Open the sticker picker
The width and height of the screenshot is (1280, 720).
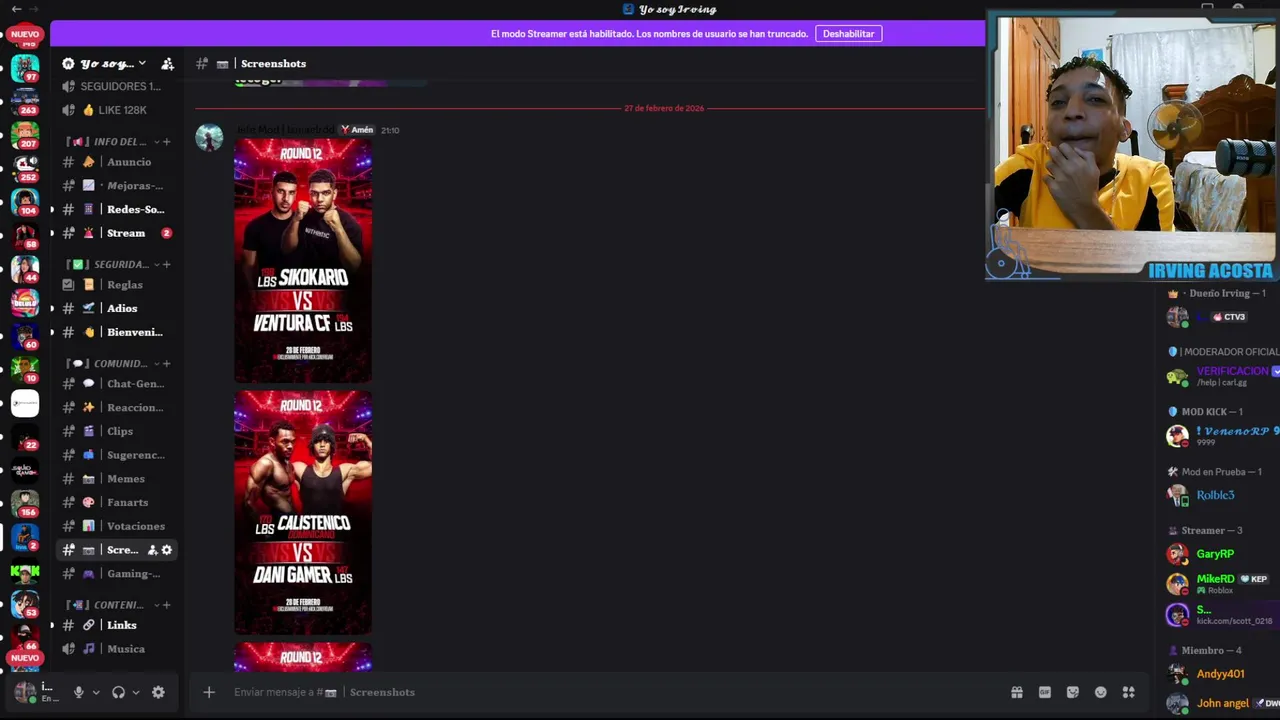[1073, 692]
